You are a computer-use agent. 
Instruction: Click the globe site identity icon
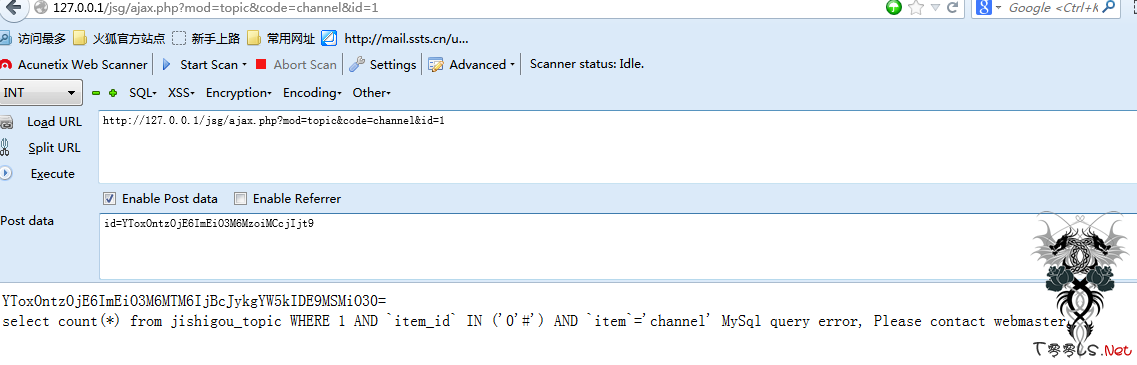pyautogui.click(x=41, y=8)
